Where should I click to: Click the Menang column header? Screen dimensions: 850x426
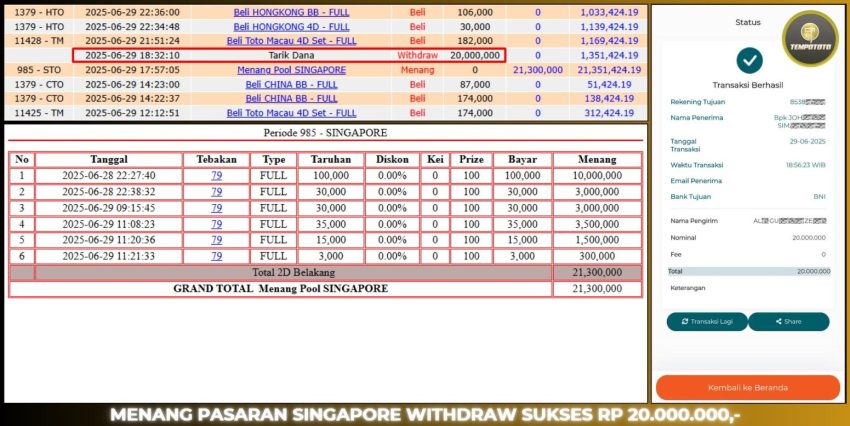(597, 159)
